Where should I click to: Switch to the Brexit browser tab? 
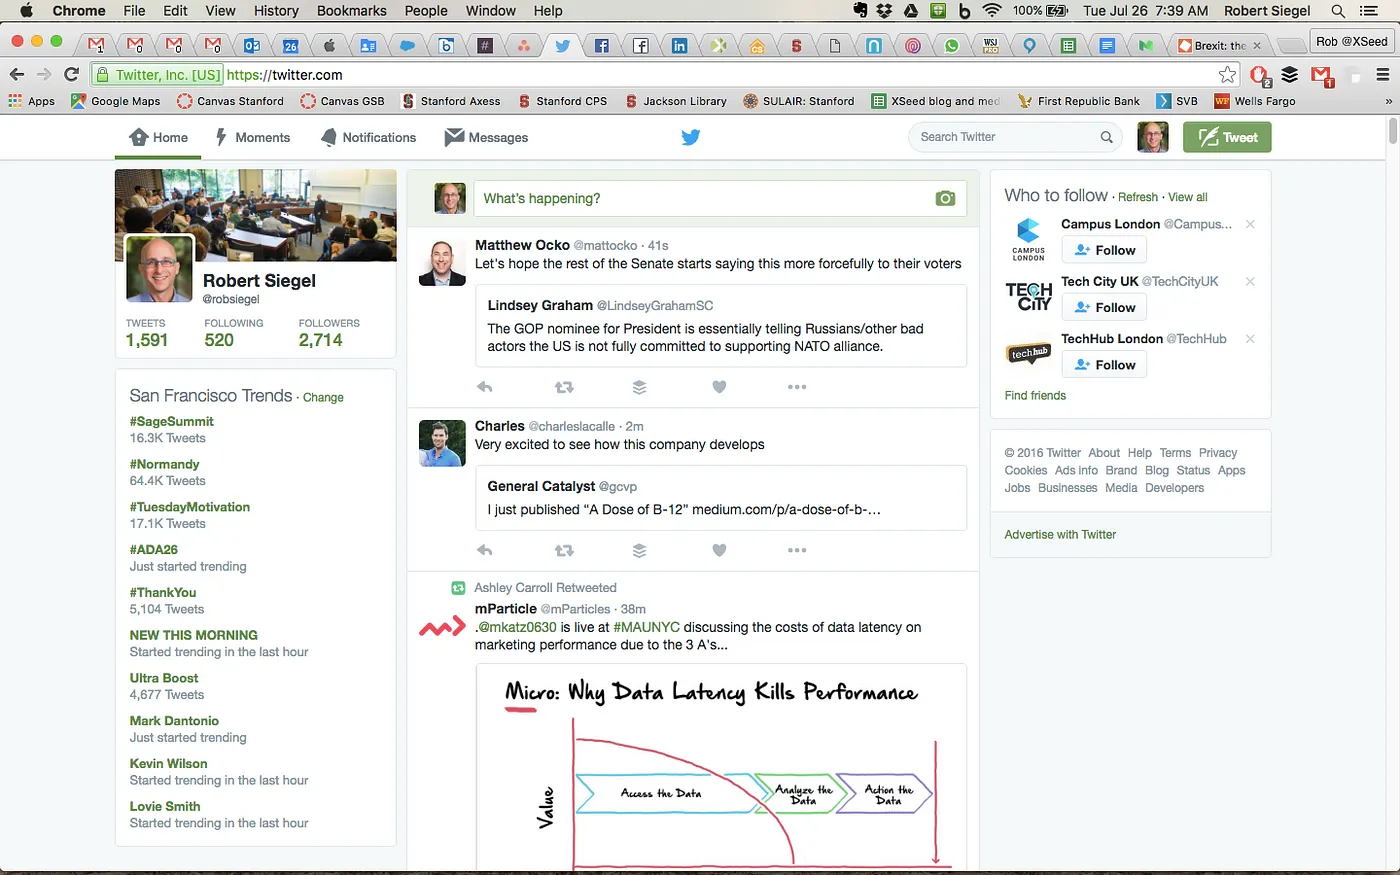point(1220,45)
